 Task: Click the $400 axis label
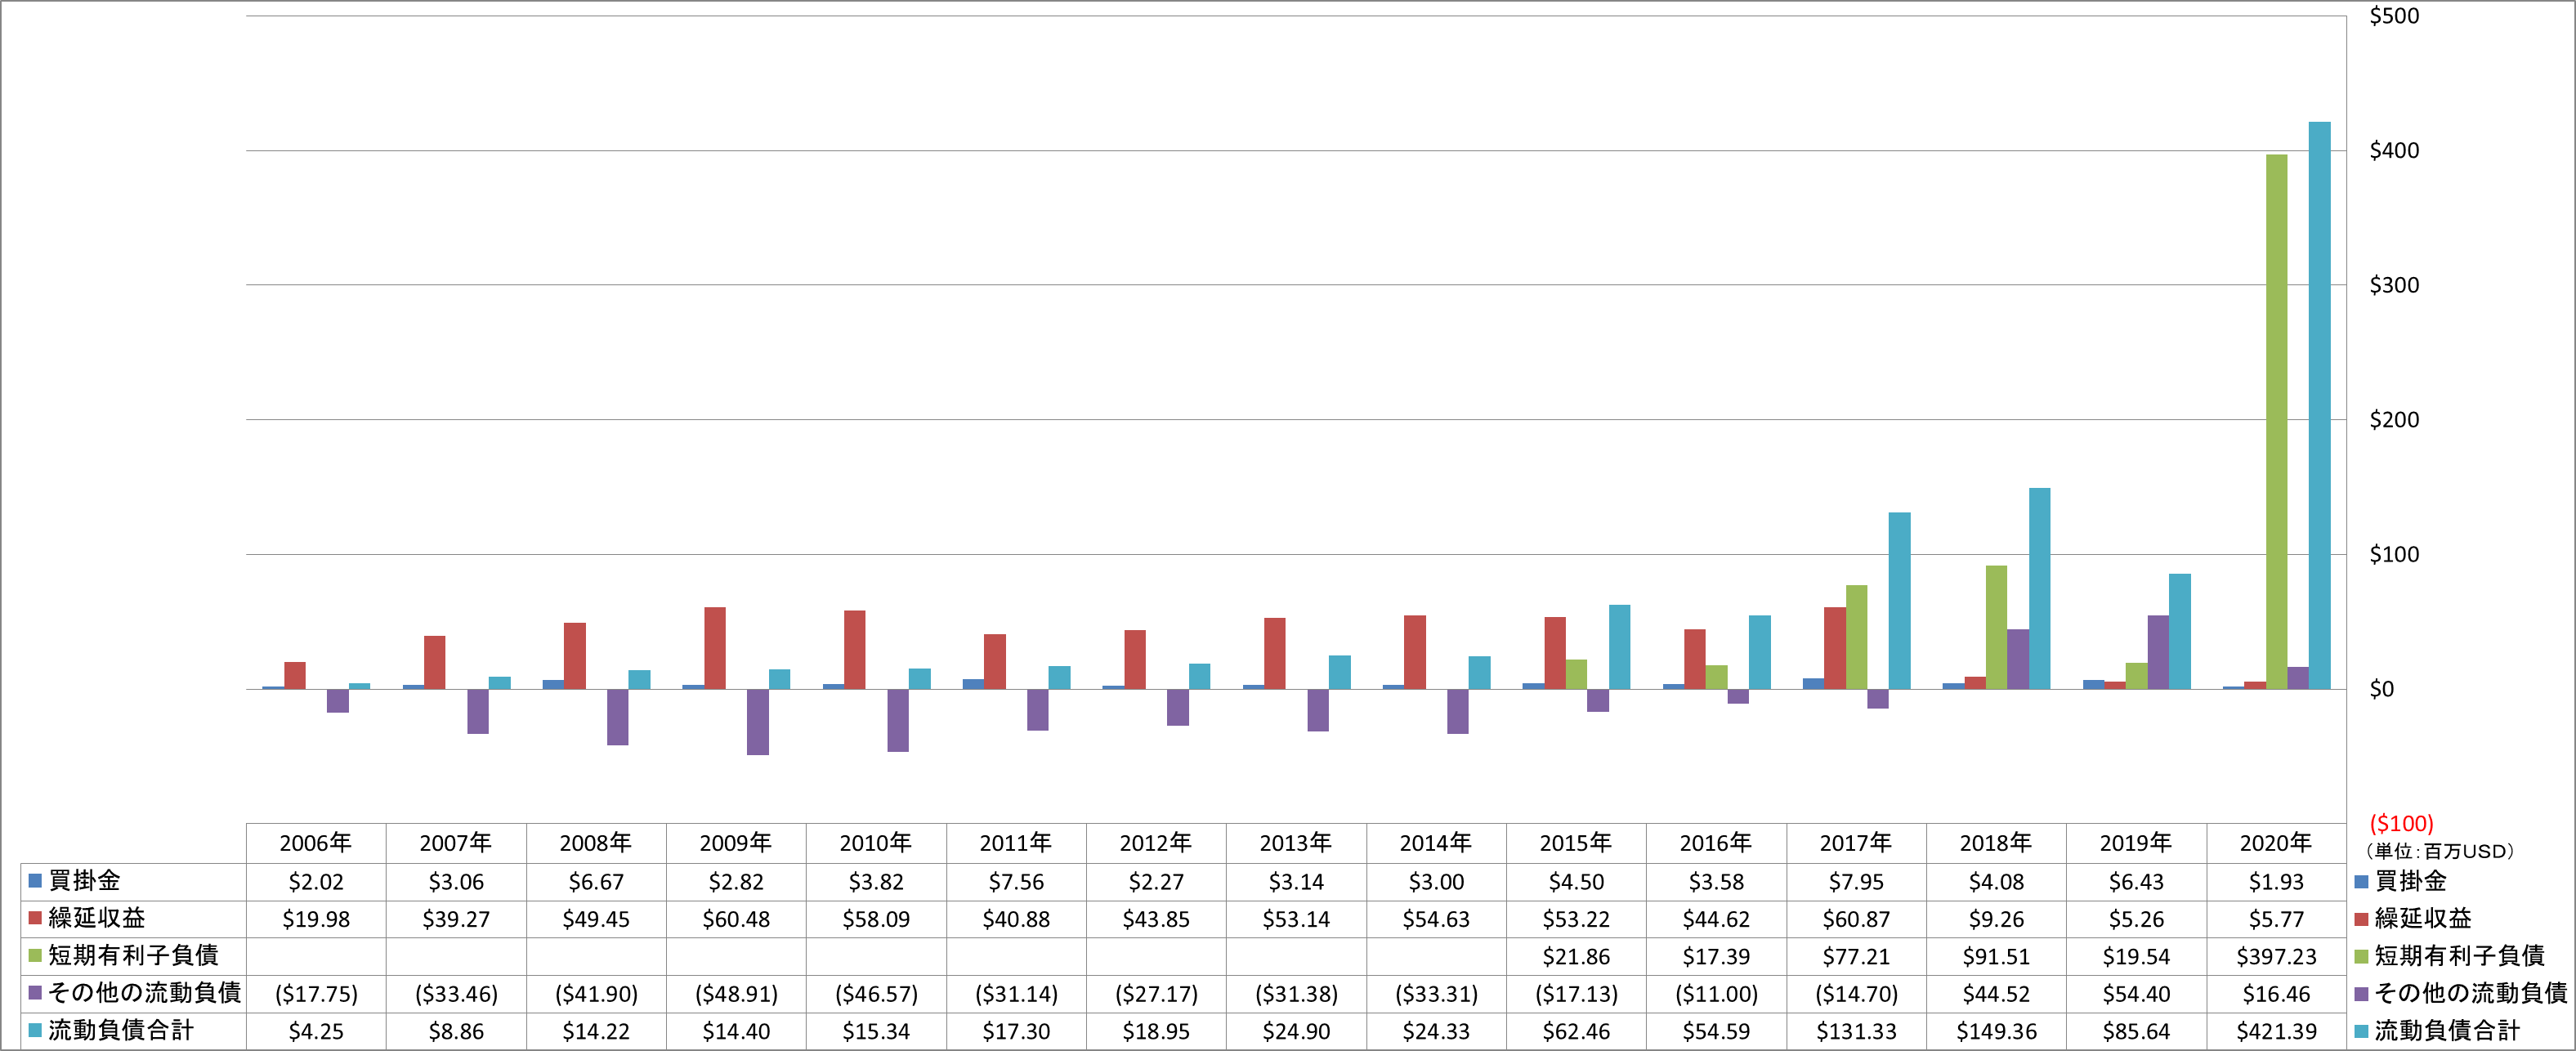(2394, 151)
